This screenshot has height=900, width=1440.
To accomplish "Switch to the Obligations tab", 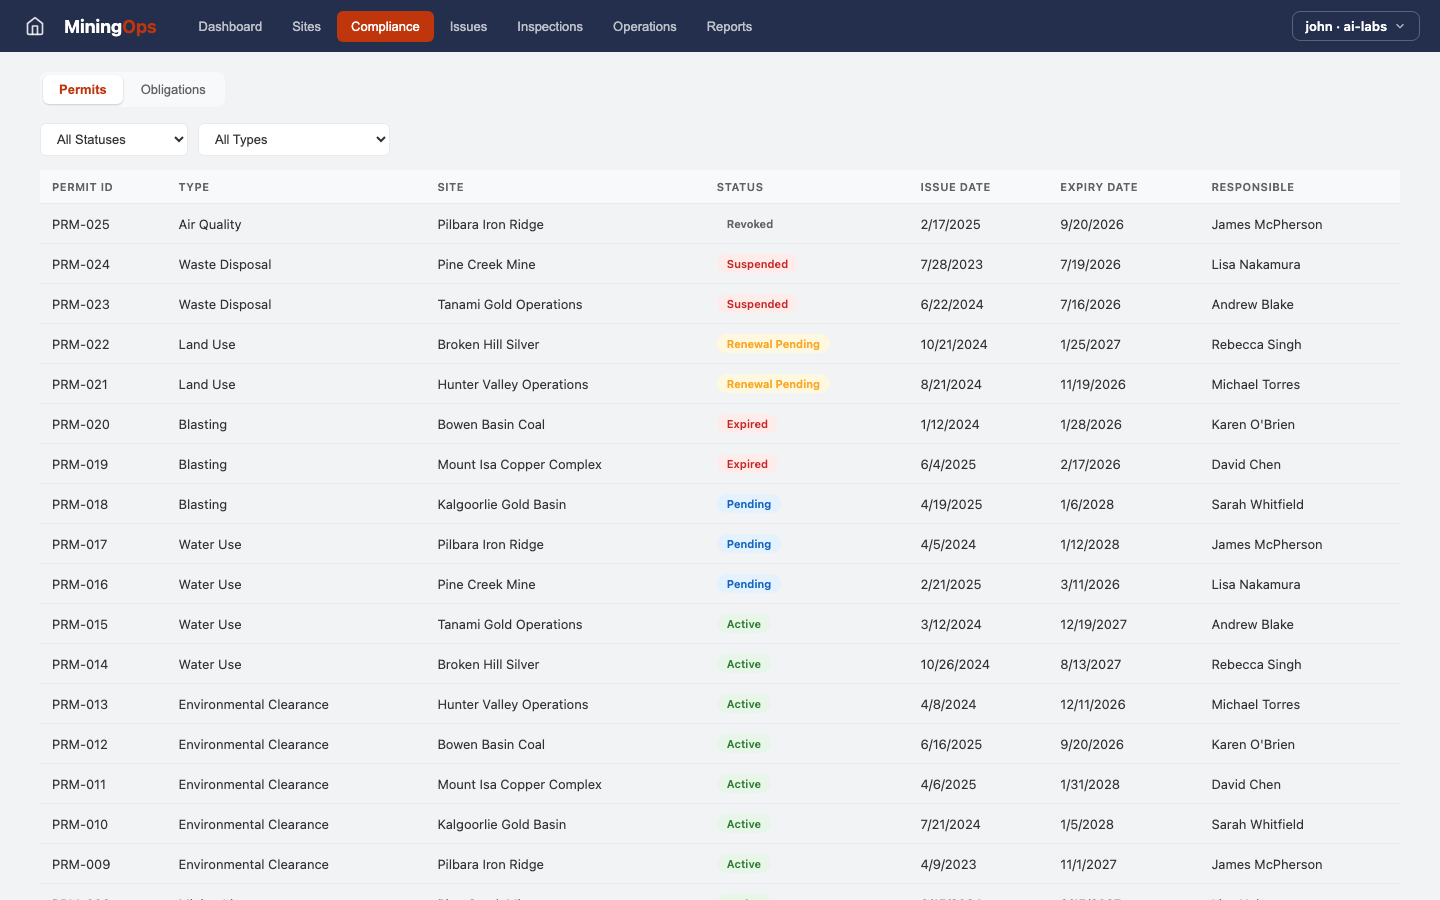I will (x=172, y=89).
